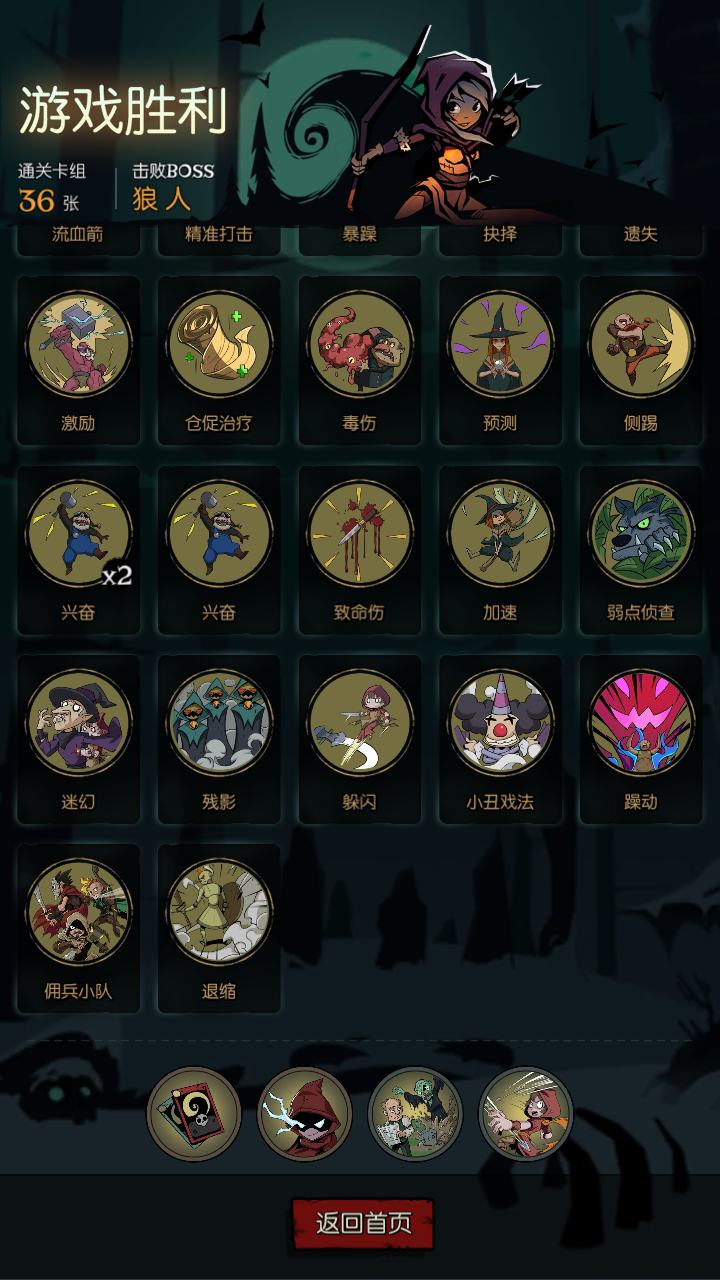Open the red-haired girl punching relic
720x1280 pixels.
[x=526, y=1114]
